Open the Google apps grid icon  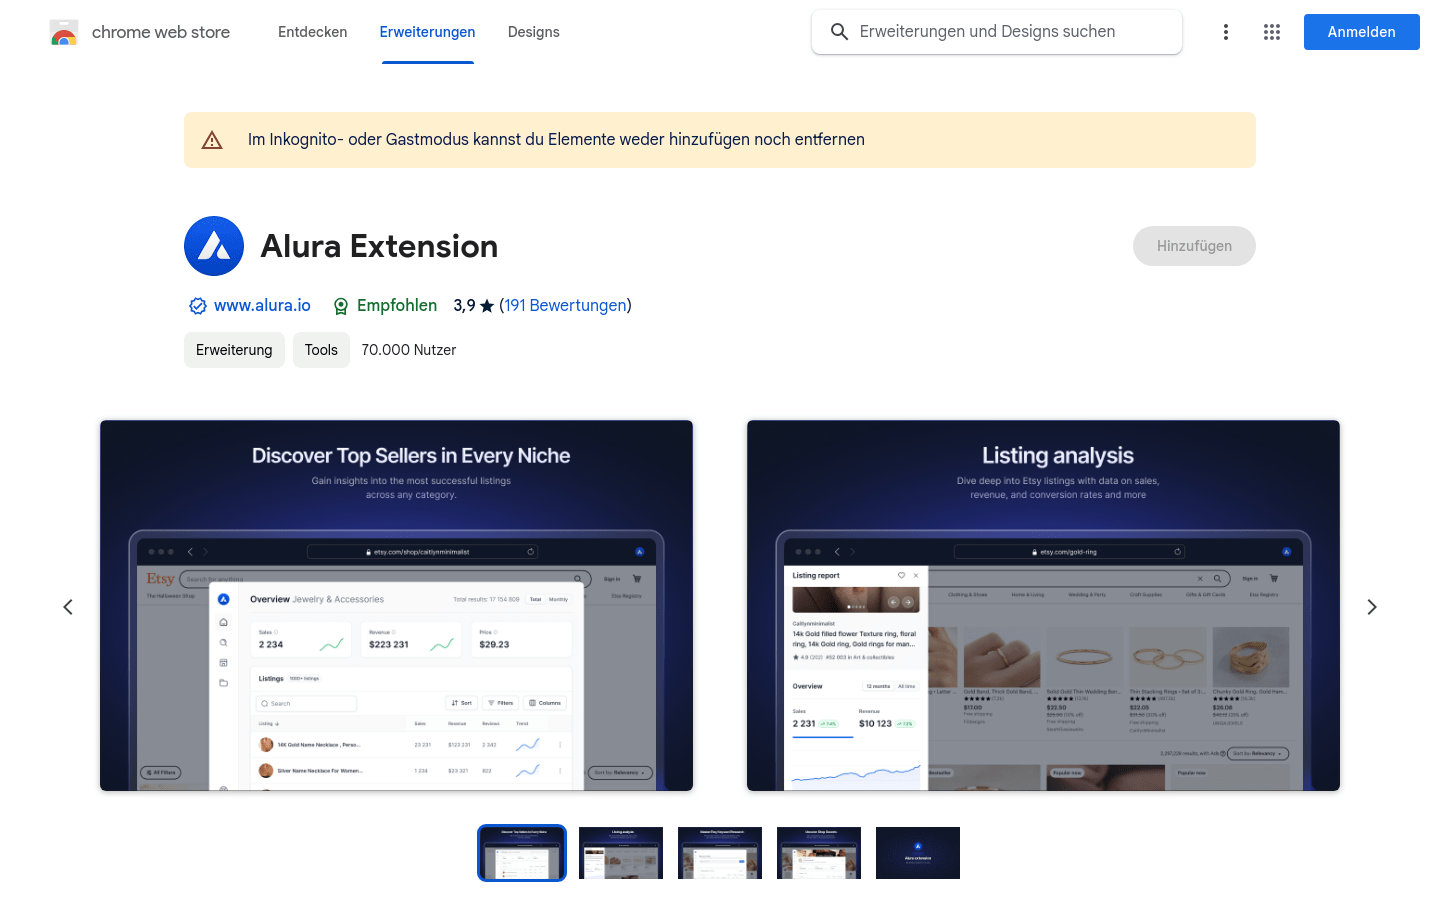pyautogui.click(x=1271, y=31)
